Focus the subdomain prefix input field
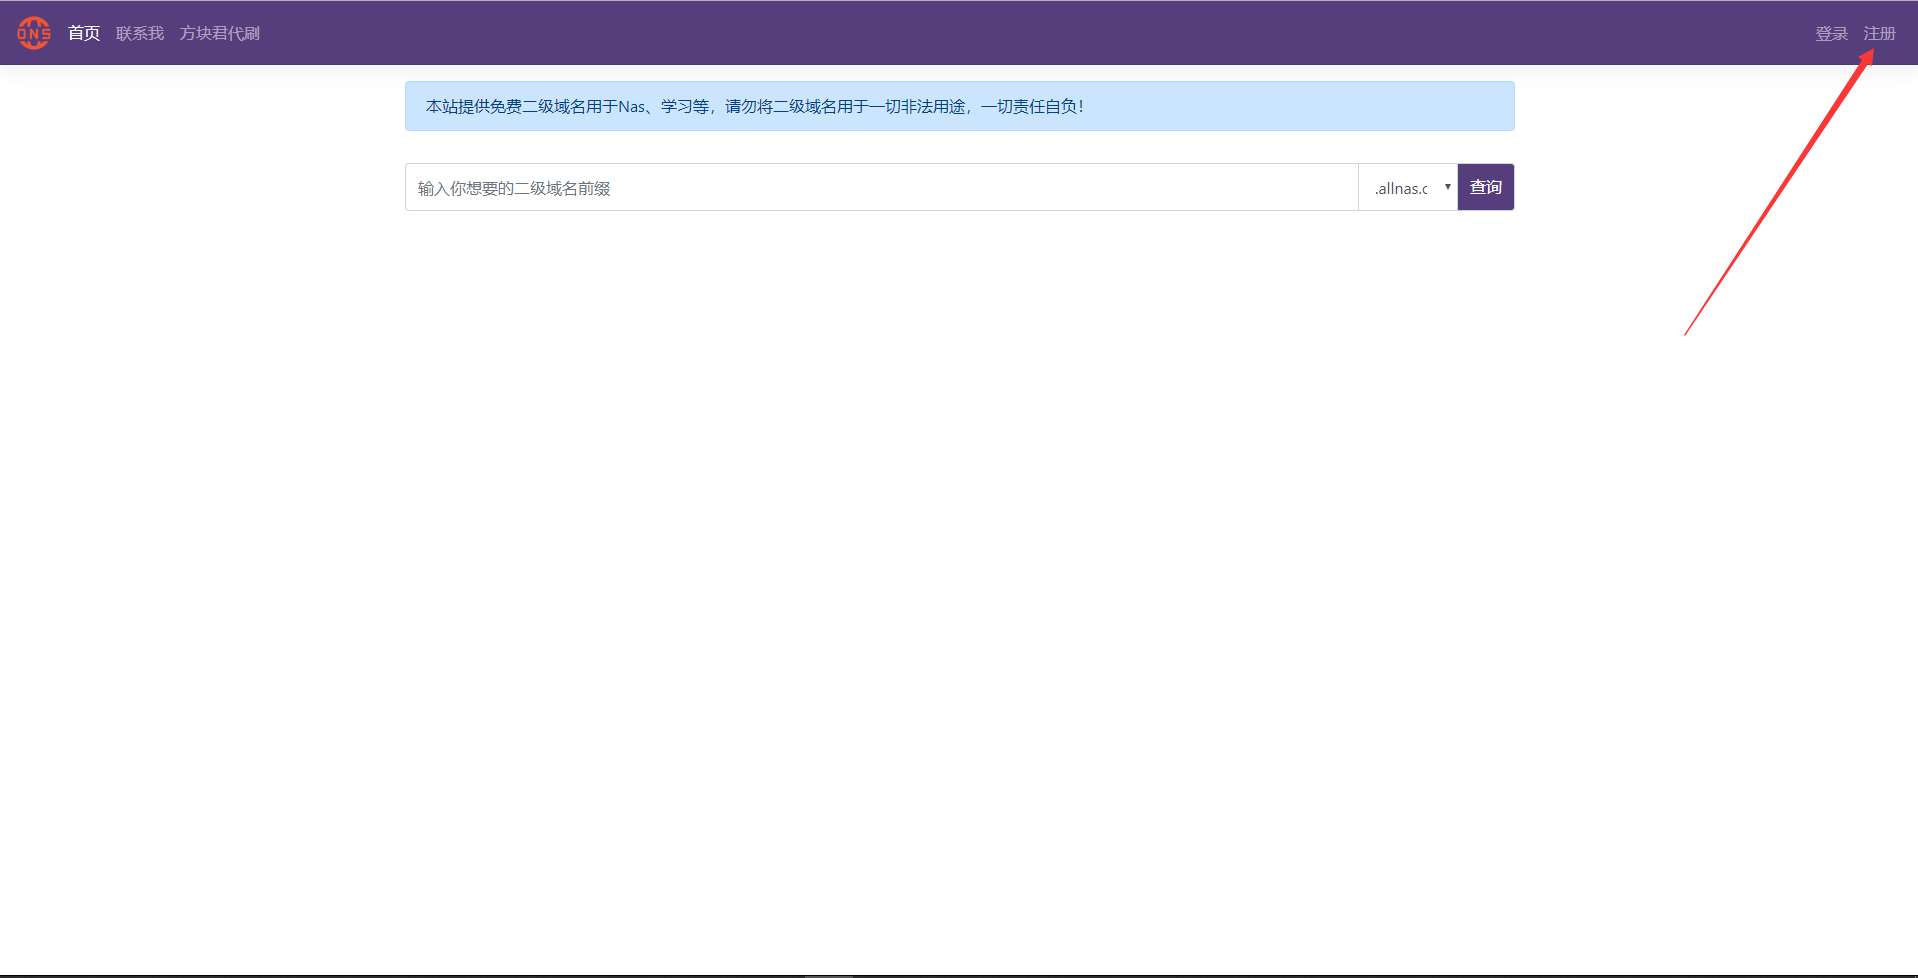The height and width of the screenshot is (978, 1918). (x=880, y=187)
